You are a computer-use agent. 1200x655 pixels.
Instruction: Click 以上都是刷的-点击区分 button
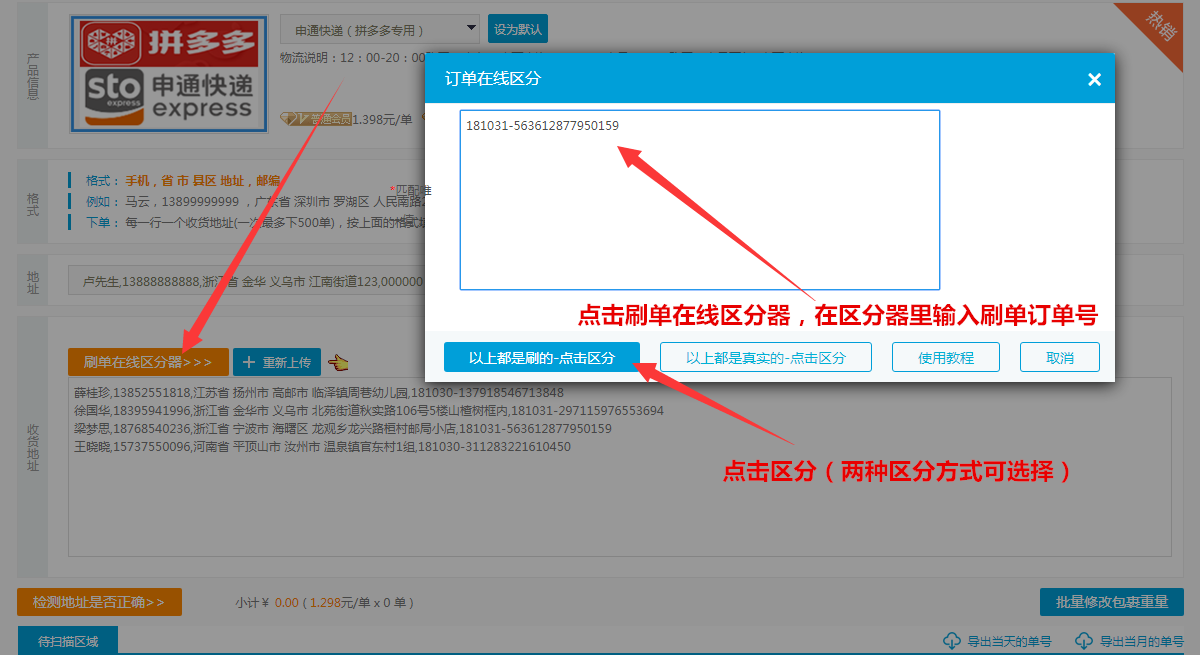click(541, 357)
